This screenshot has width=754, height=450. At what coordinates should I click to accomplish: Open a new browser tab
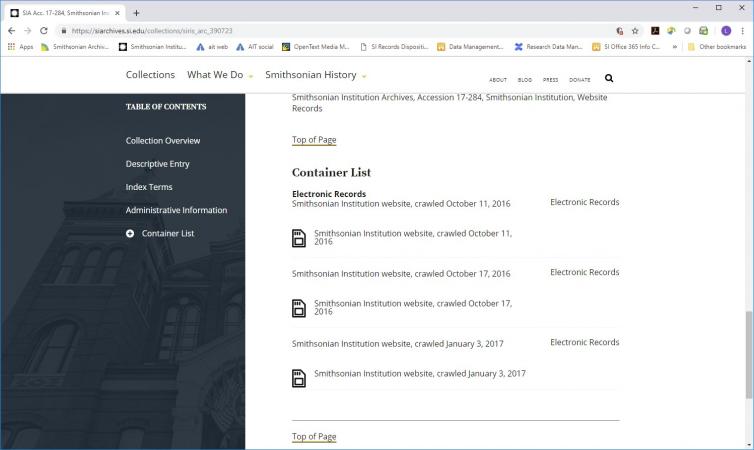coord(136,13)
